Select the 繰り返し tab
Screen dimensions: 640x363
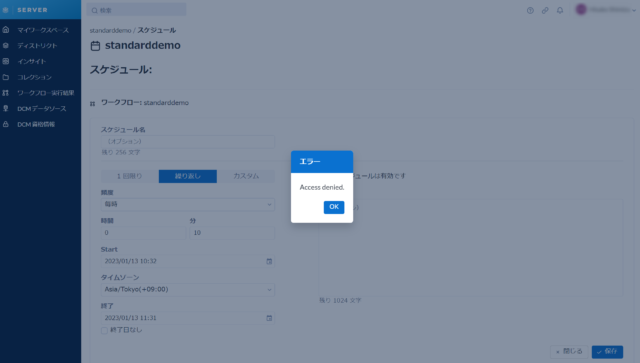[x=188, y=176]
